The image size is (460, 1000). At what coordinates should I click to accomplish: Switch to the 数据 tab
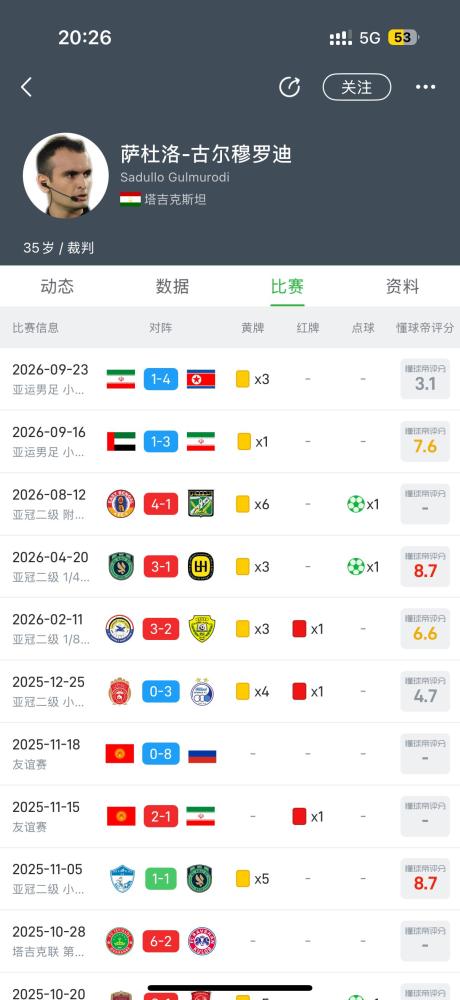coord(172,286)
